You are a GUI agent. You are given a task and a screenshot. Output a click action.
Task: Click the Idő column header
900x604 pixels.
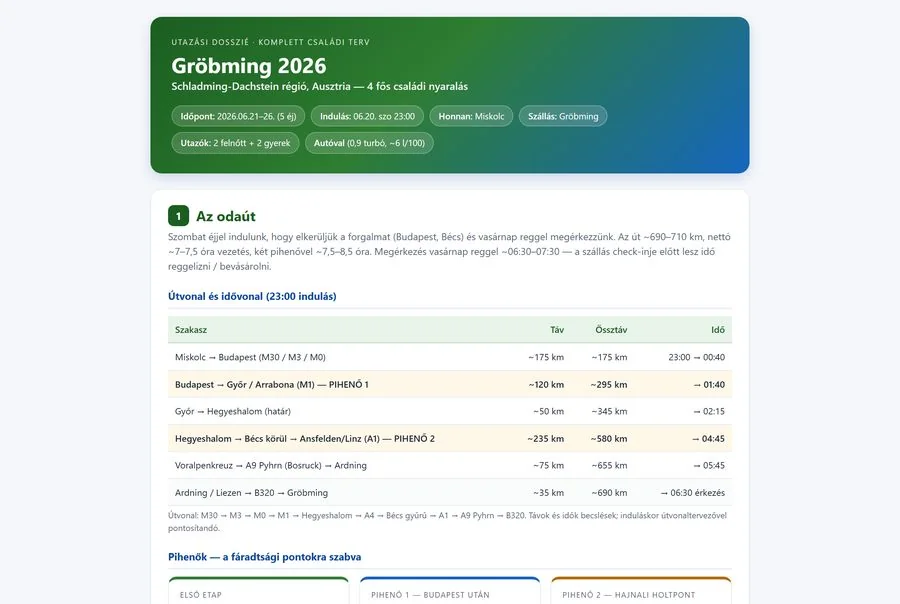click(x=718, y=330)
